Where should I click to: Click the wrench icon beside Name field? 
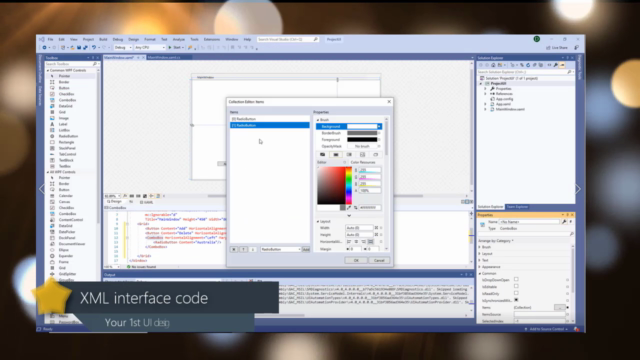coord(564,222)
